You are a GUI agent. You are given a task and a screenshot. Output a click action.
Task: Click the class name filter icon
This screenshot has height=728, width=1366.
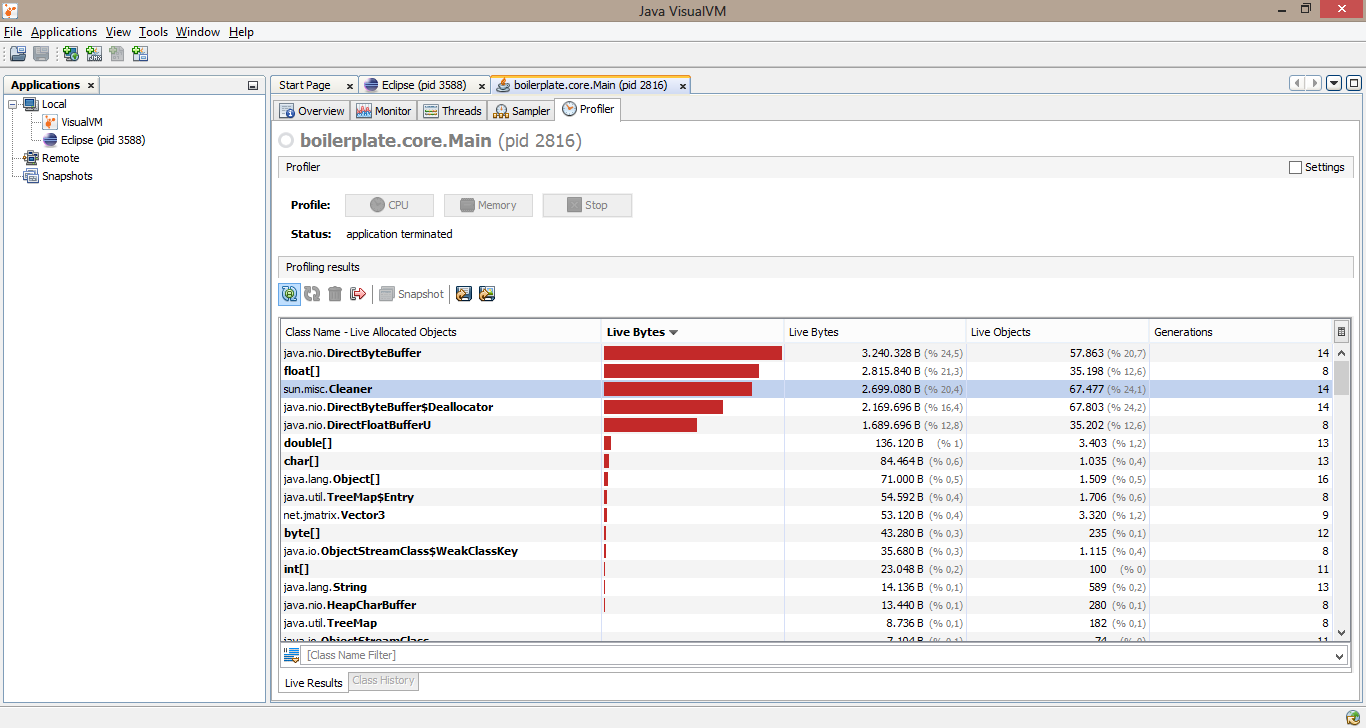pos(292,655)
